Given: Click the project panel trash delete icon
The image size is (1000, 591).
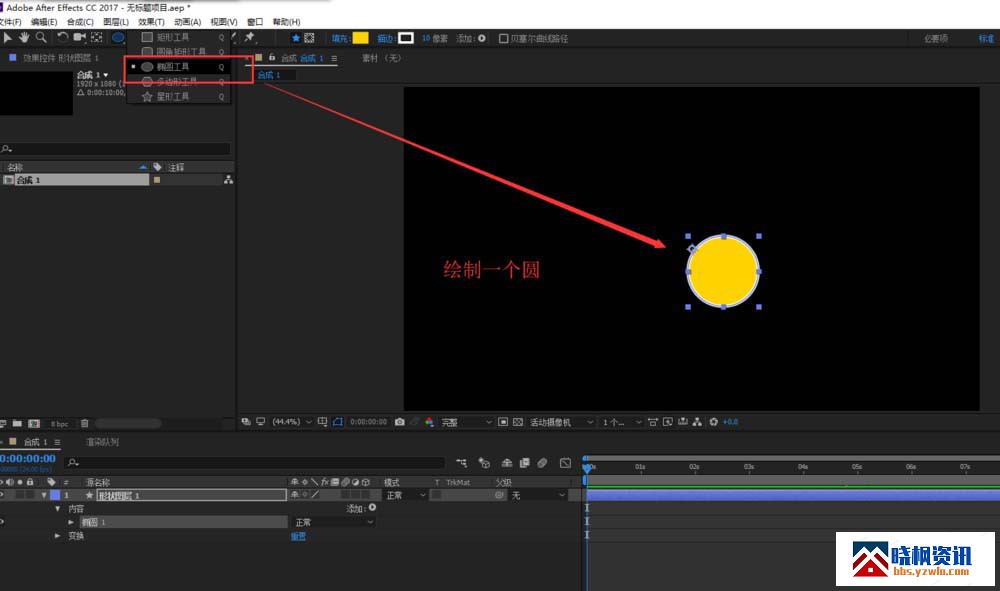Looking at the screenshot, I should 84,423.
